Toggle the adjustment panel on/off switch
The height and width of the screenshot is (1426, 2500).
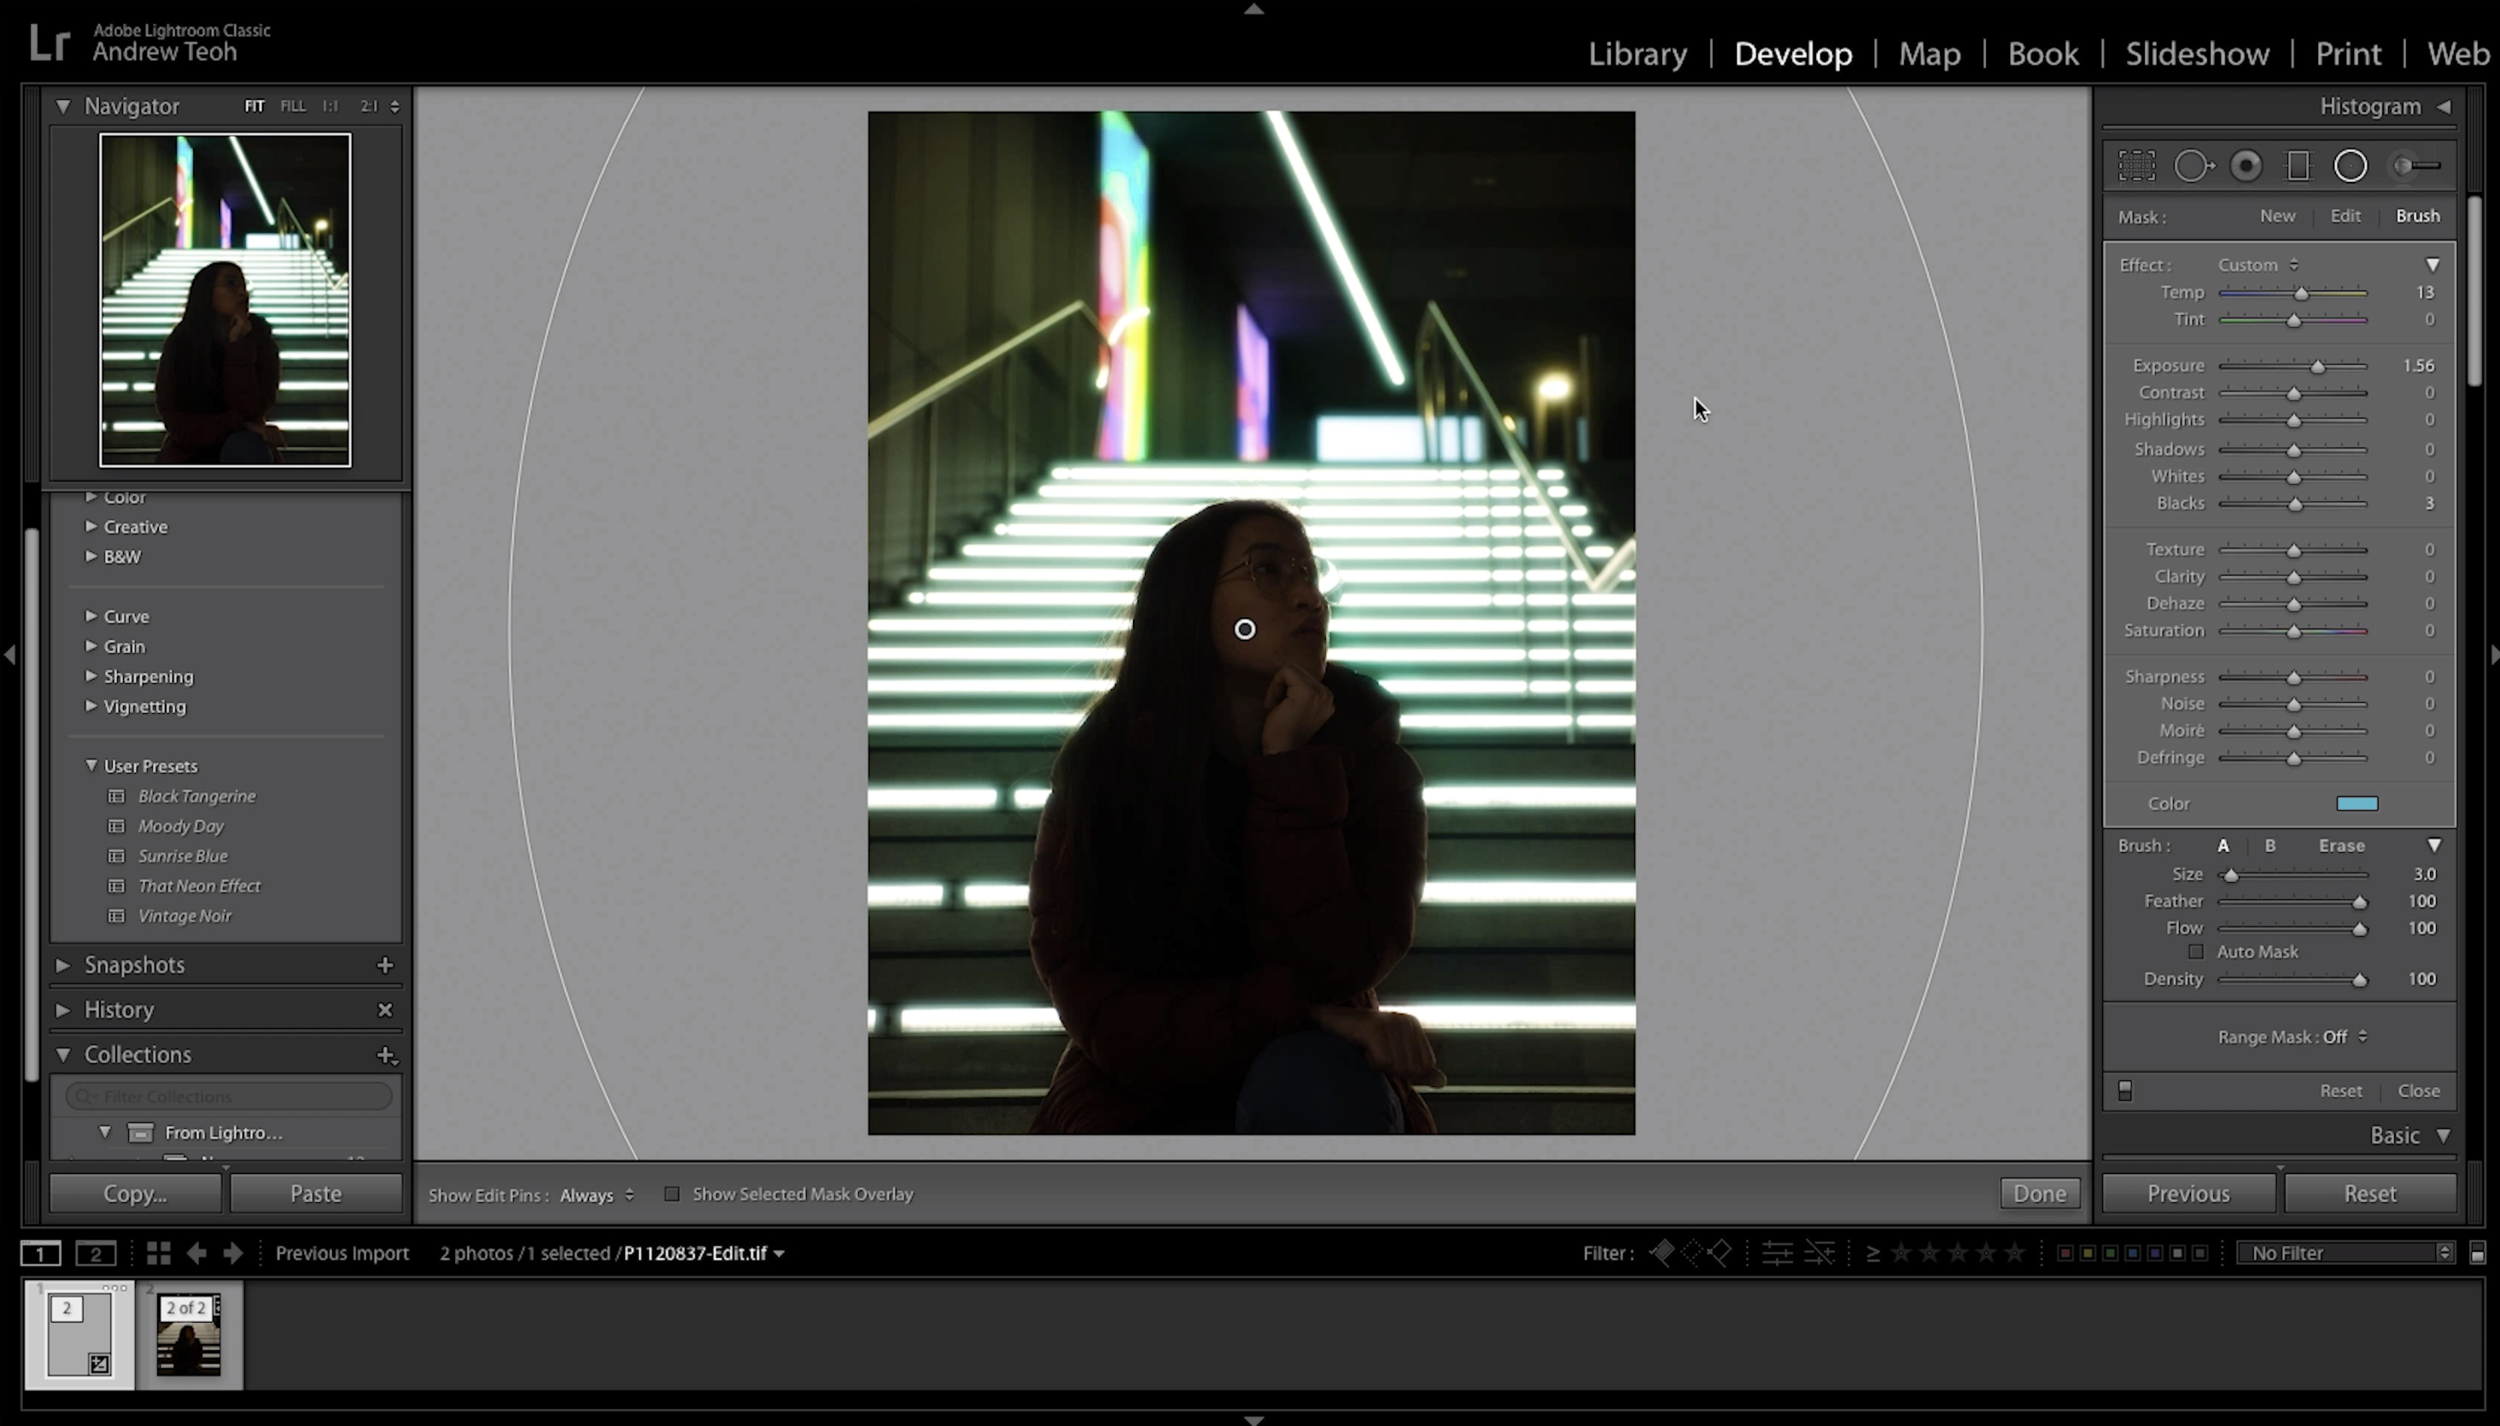(2124, 1089)
